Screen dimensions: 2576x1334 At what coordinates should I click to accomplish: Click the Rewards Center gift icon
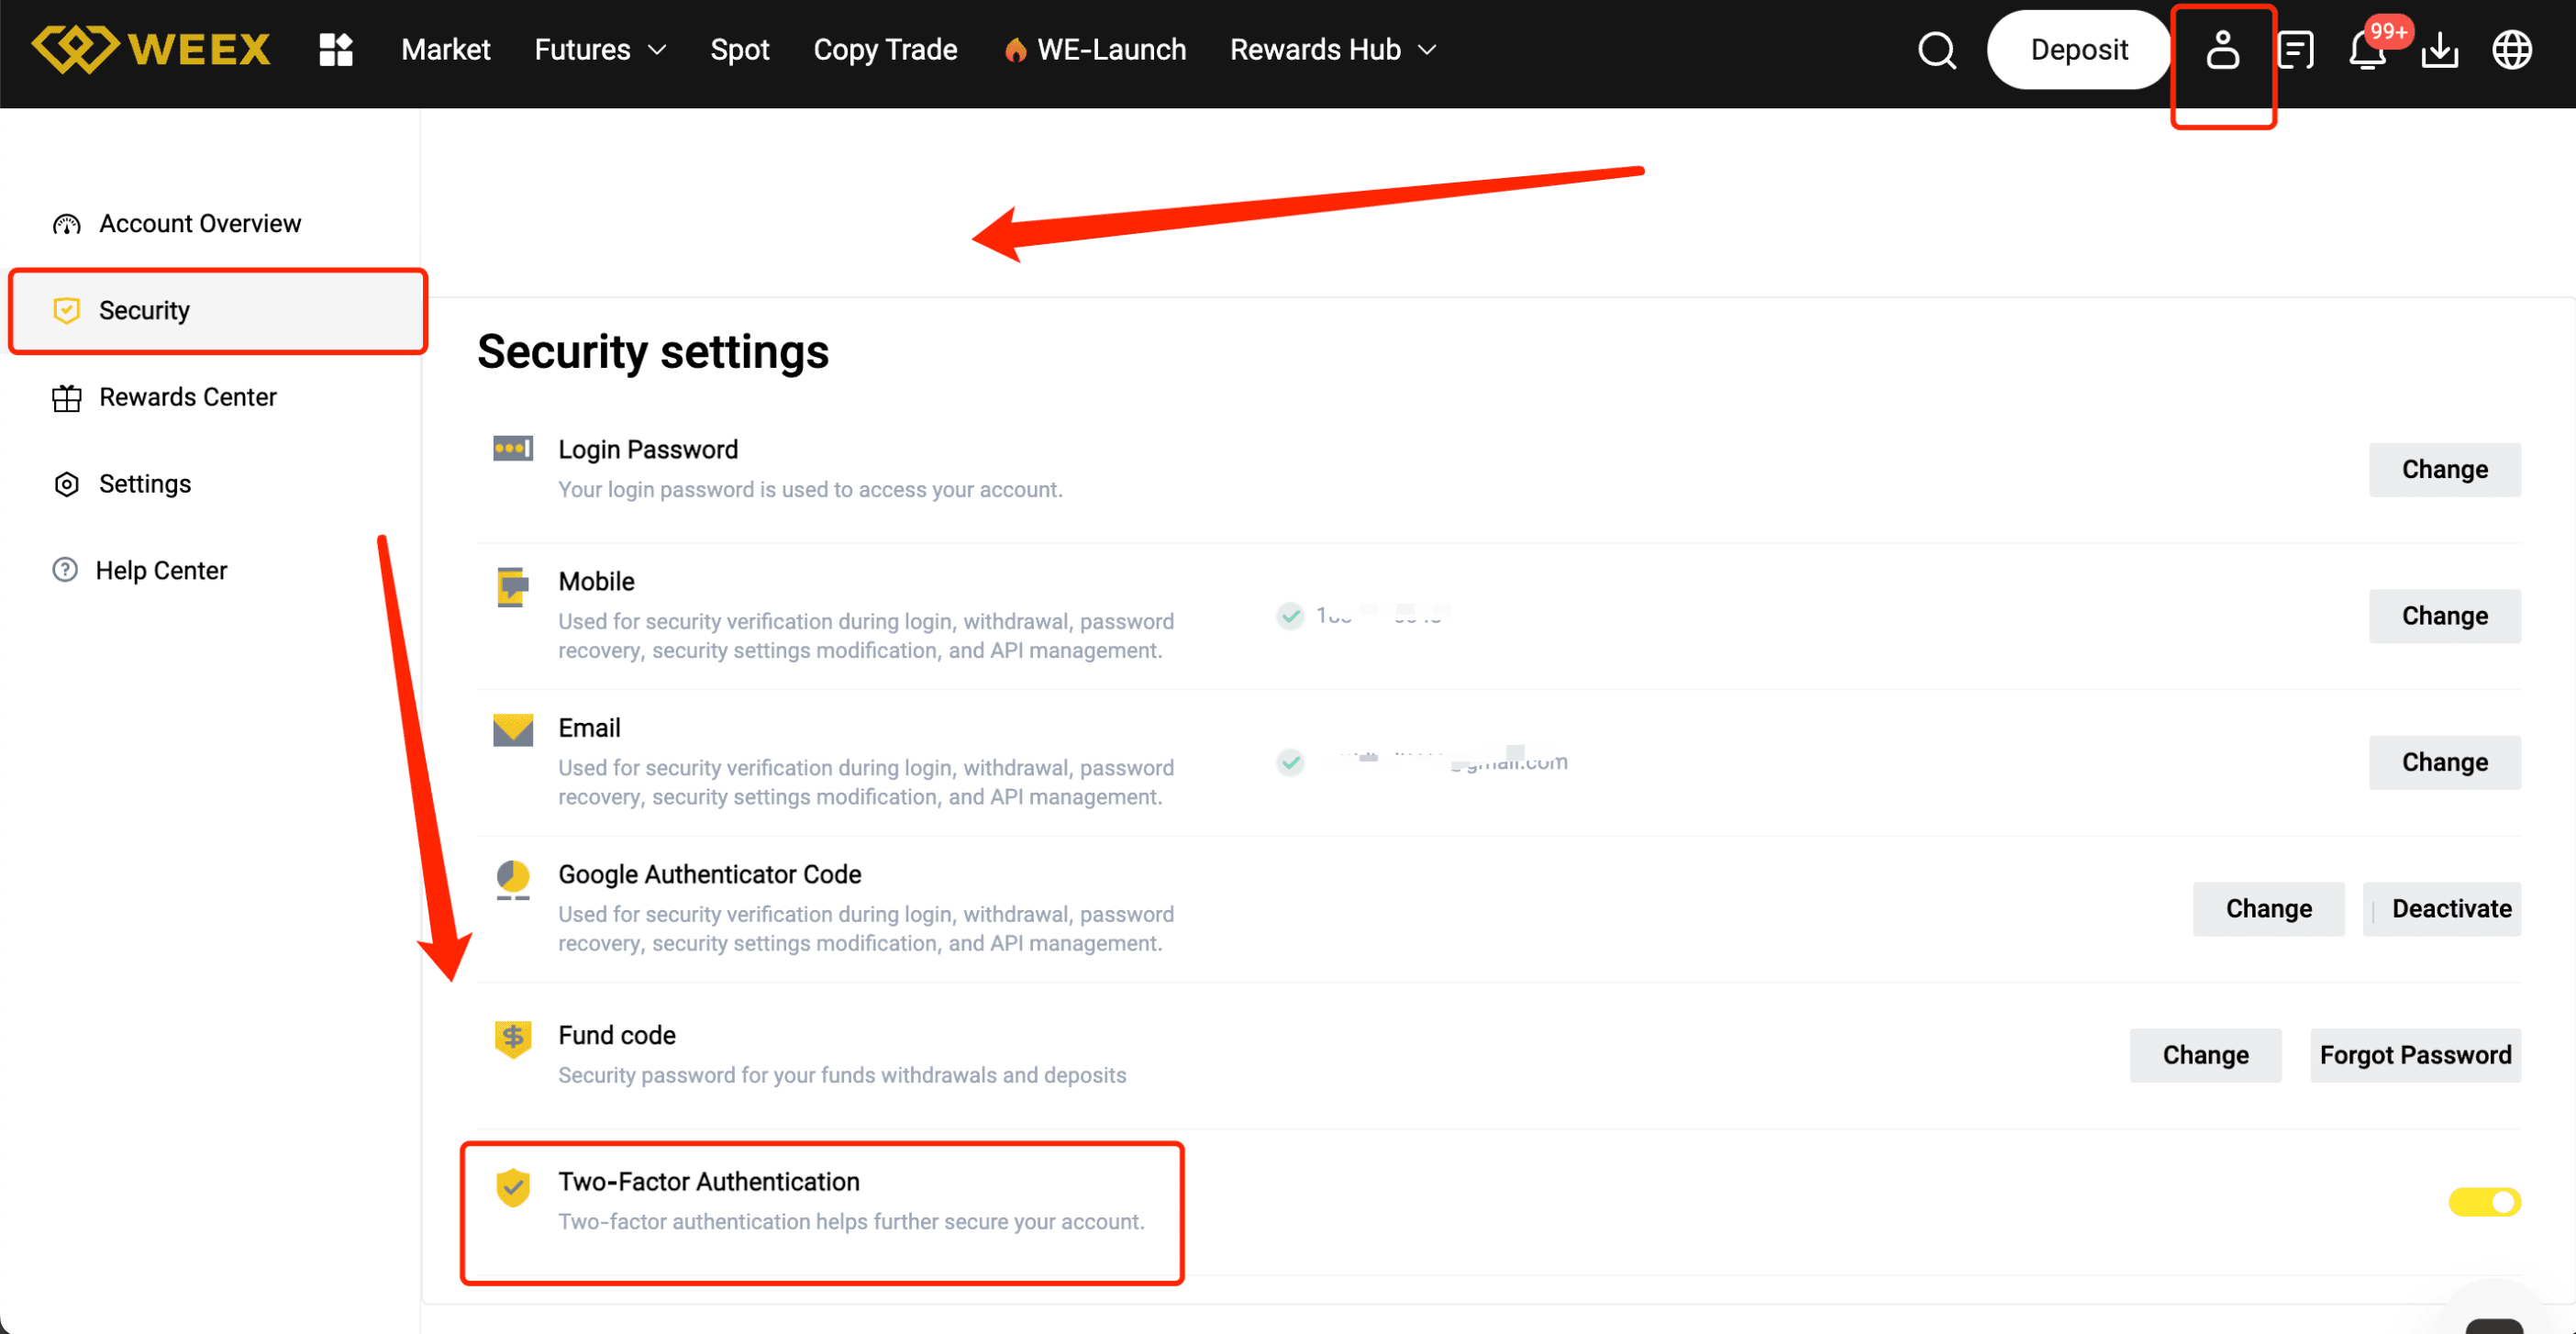click(x=66, y=397)
